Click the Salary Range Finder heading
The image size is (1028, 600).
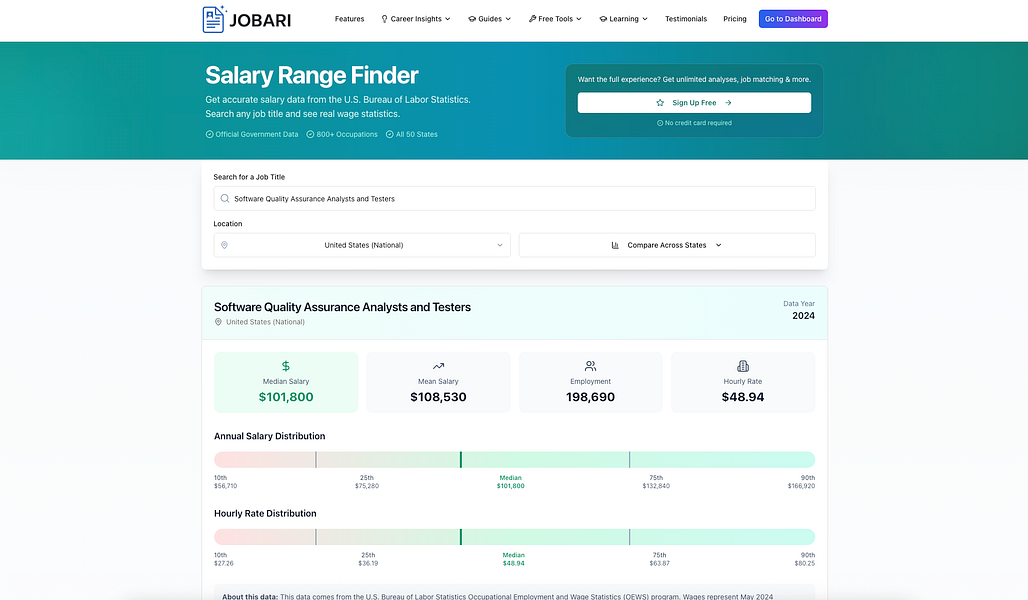[x=311, y=75]
